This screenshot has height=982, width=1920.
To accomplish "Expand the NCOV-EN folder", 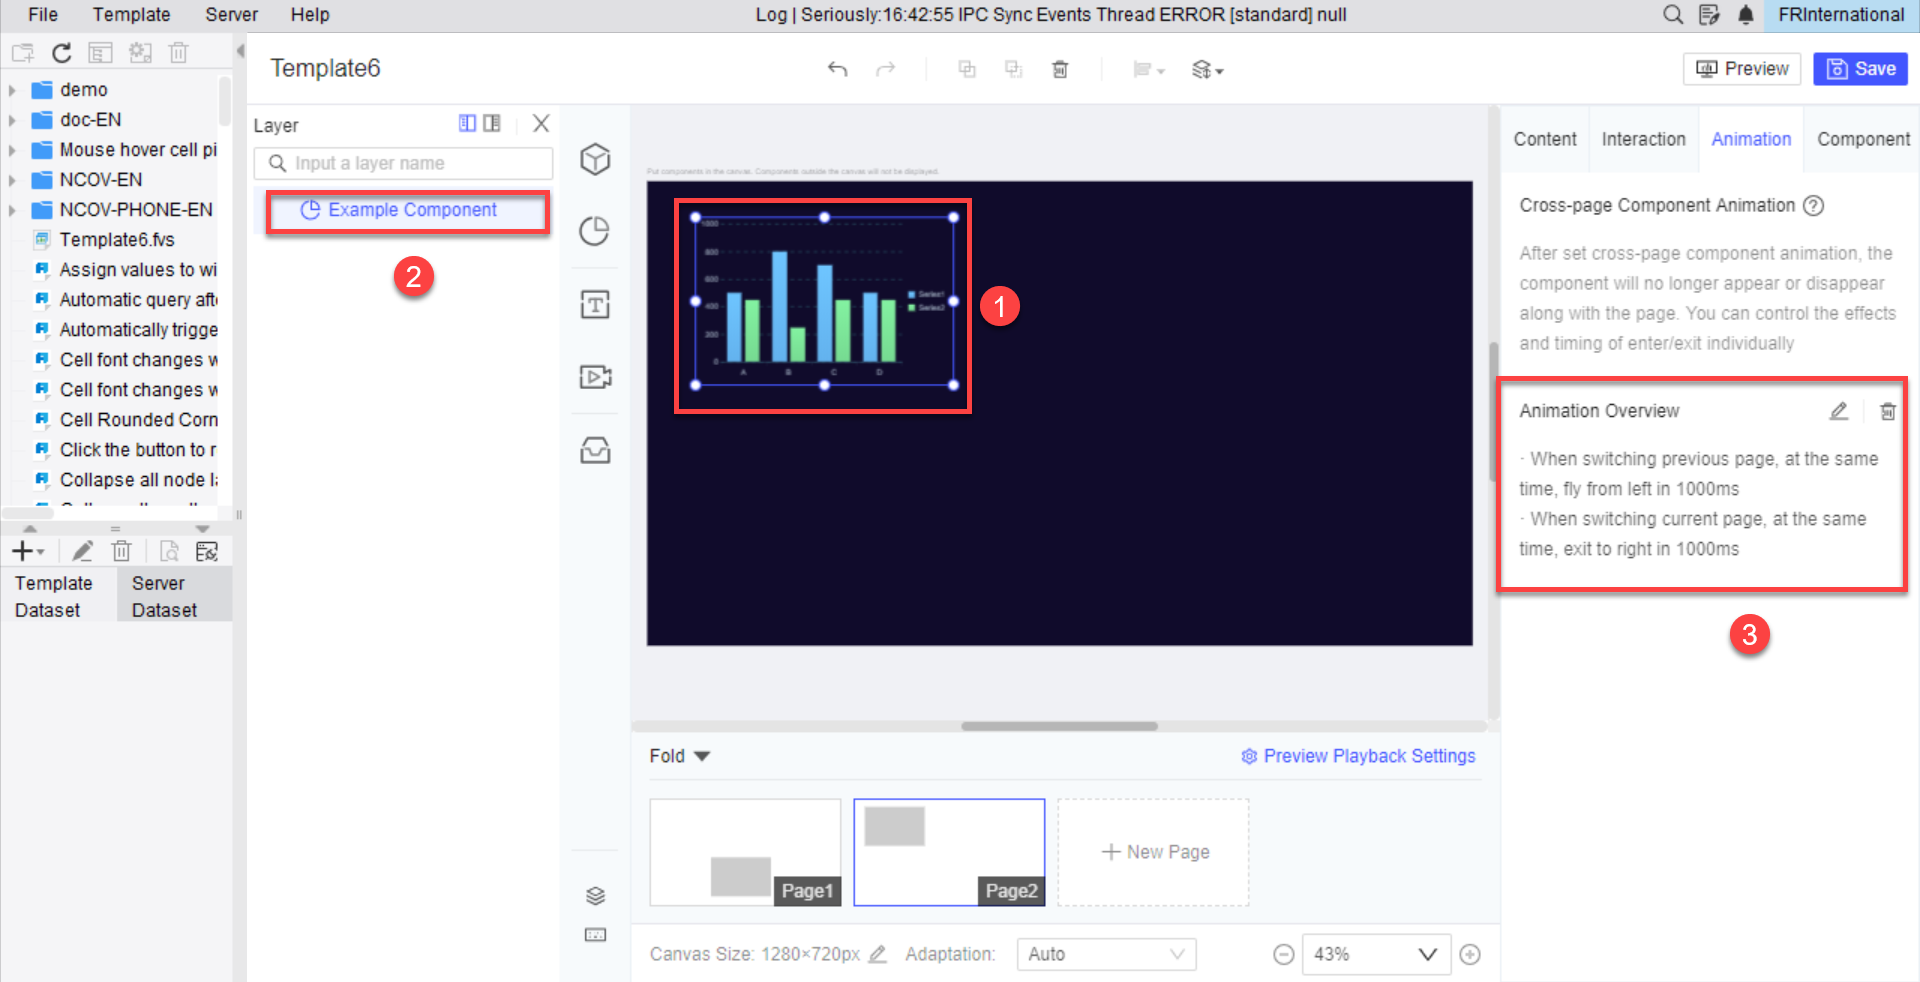I will (12, 180).
